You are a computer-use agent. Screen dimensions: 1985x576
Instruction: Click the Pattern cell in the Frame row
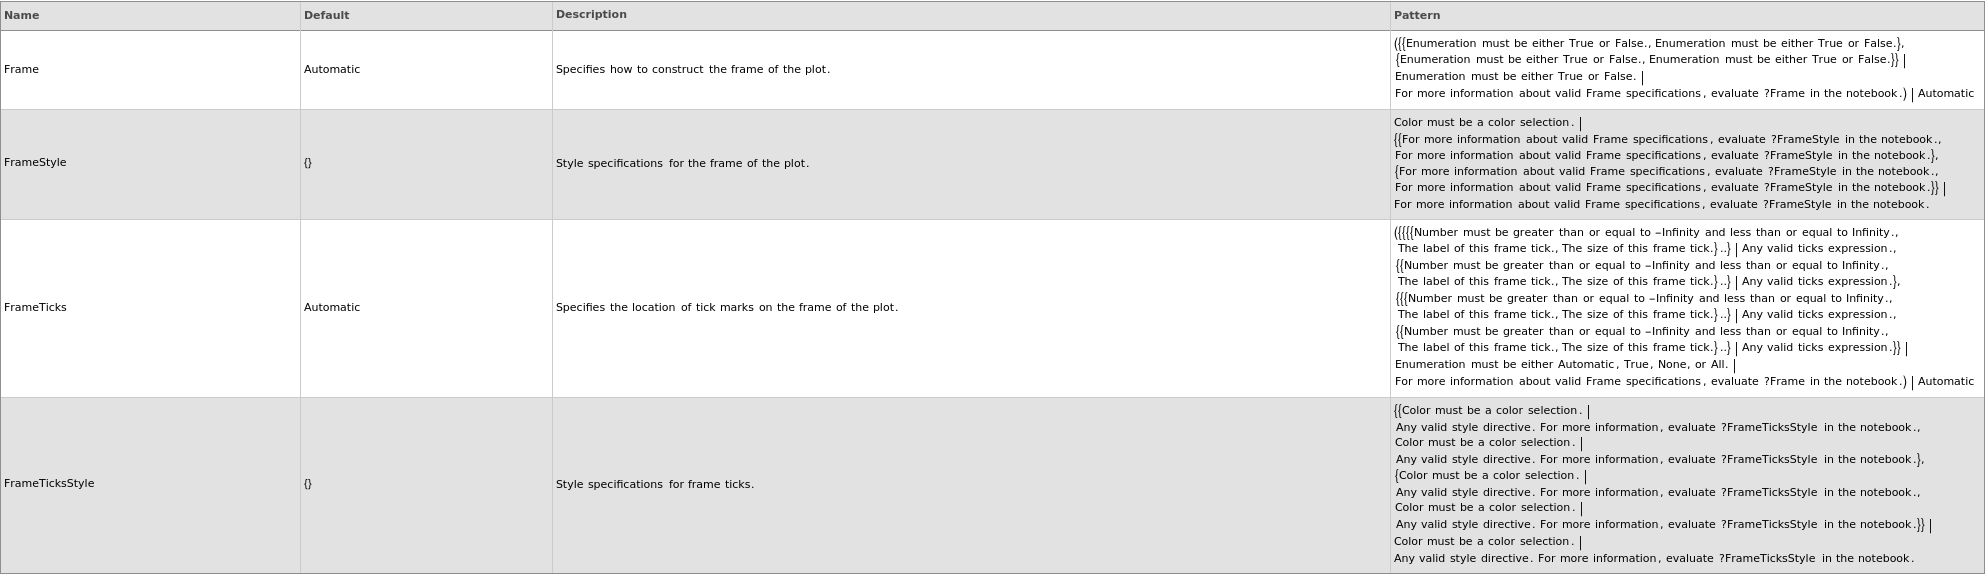[x=1684, y=69]
